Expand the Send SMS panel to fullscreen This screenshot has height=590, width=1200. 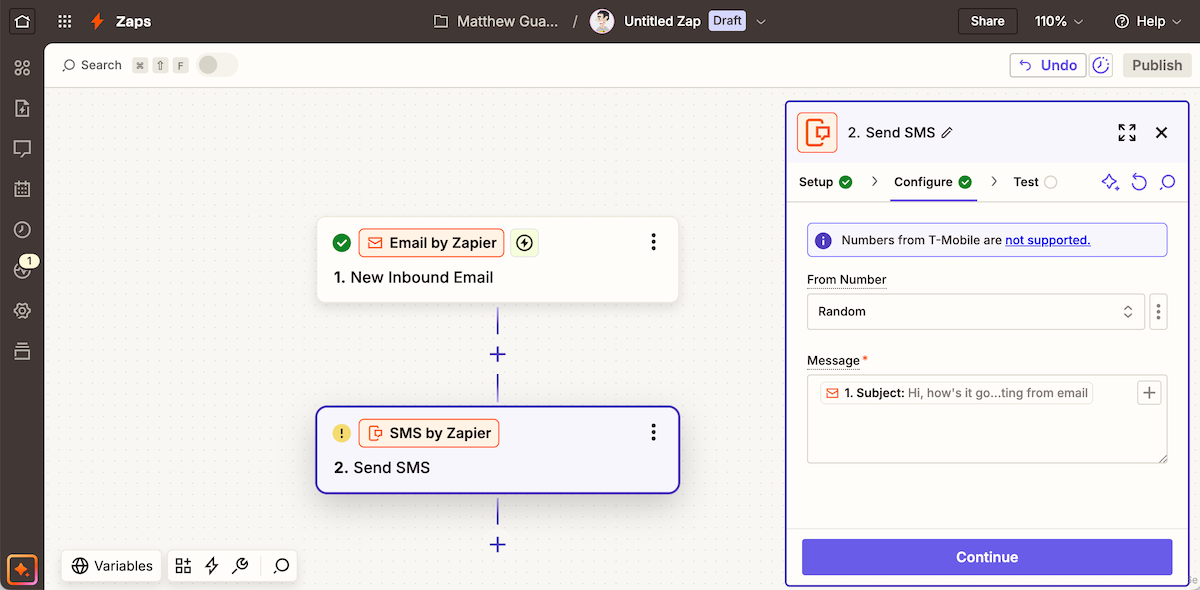pos(1127,133)
